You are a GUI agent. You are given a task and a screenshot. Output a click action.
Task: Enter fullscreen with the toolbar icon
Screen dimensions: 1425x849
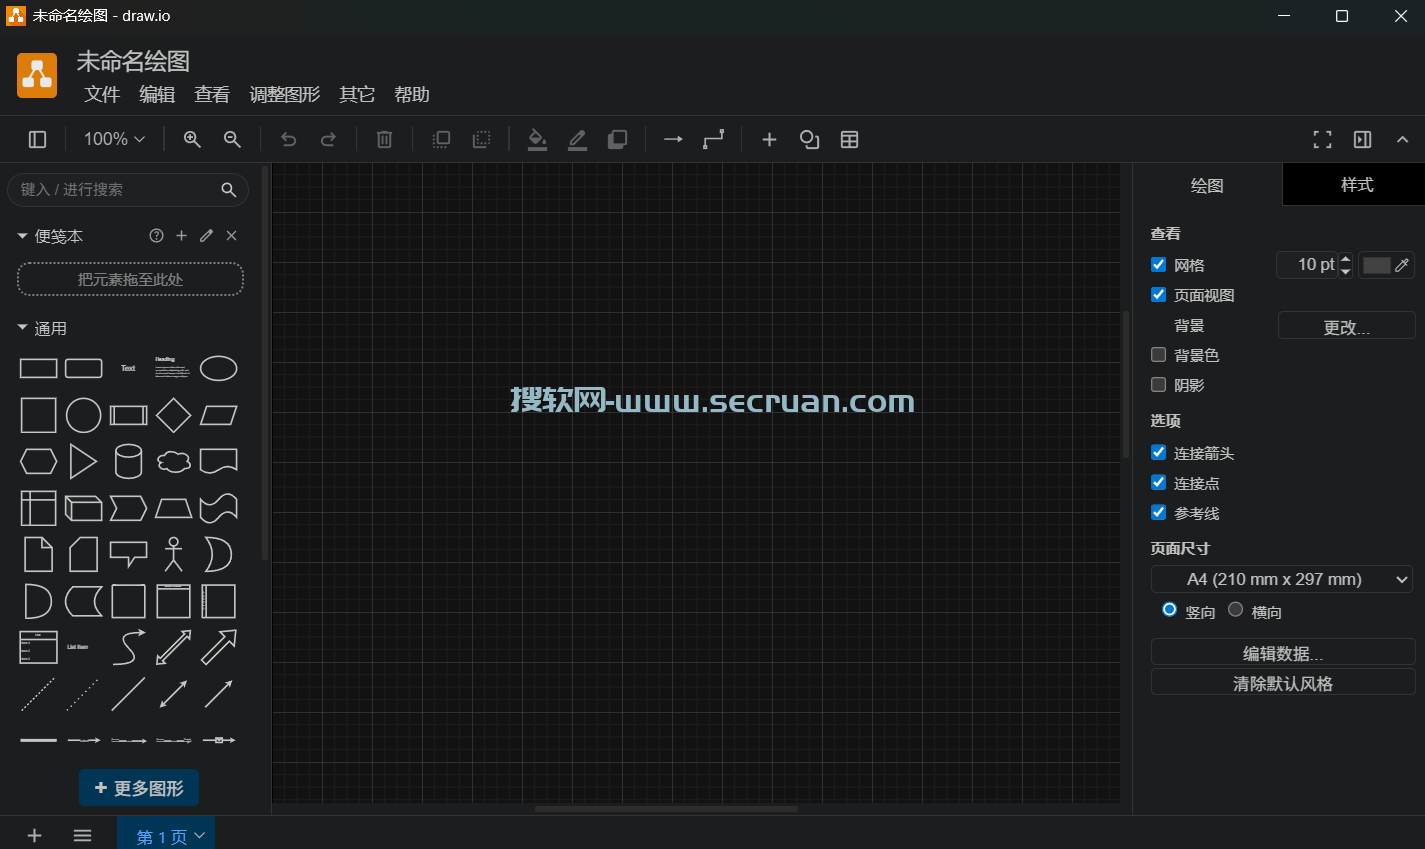click(x=1322, y=139)
